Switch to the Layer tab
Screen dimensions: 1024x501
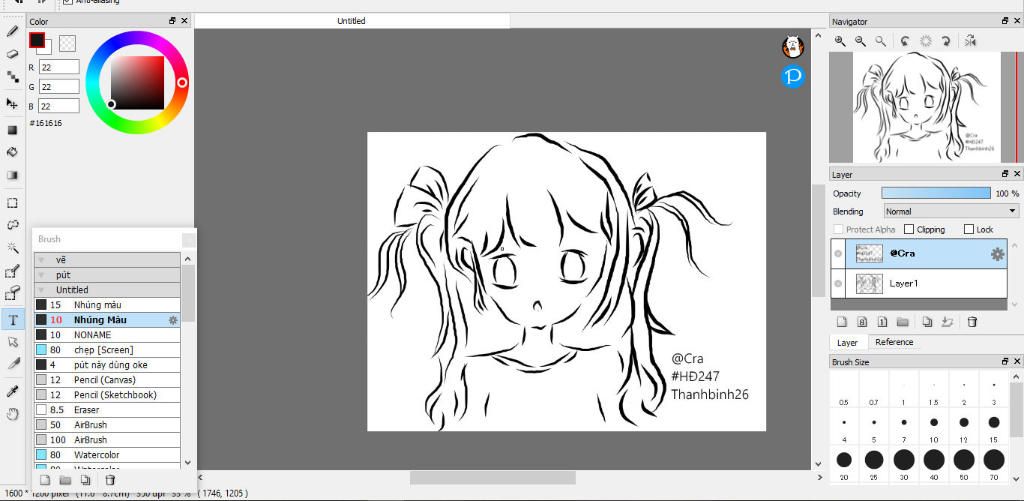click(847, 342)
